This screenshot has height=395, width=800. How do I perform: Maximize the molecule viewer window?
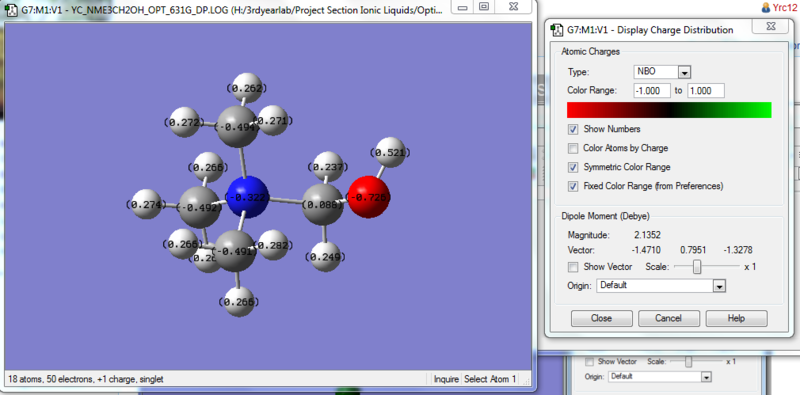click(x=484, y=7)
